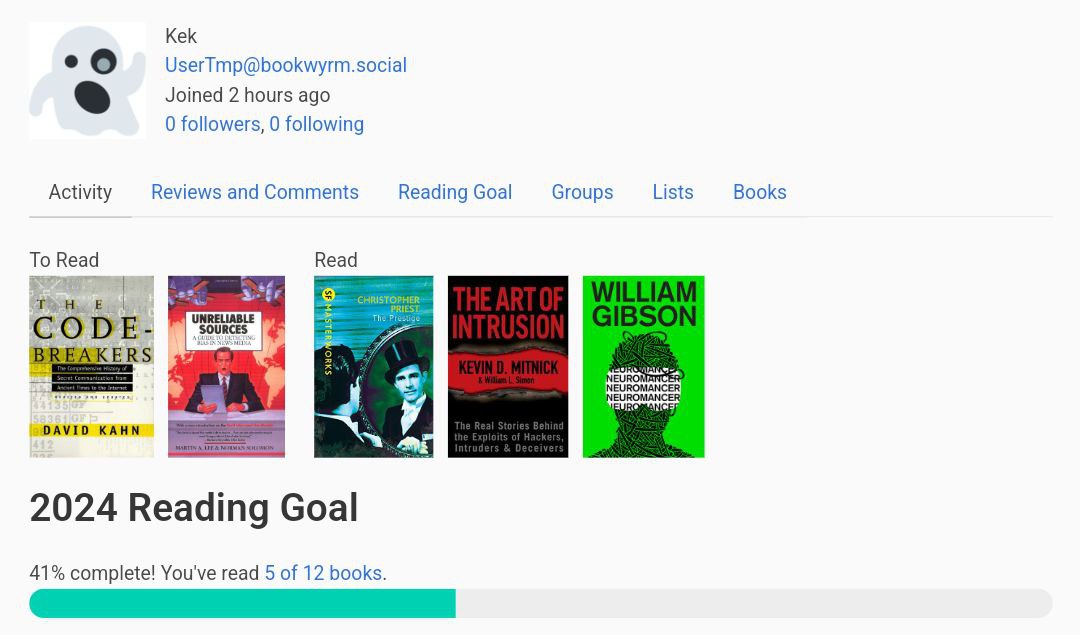
Task: Switch to Reviews and Comments tab
Action: (x=255, y=192)
